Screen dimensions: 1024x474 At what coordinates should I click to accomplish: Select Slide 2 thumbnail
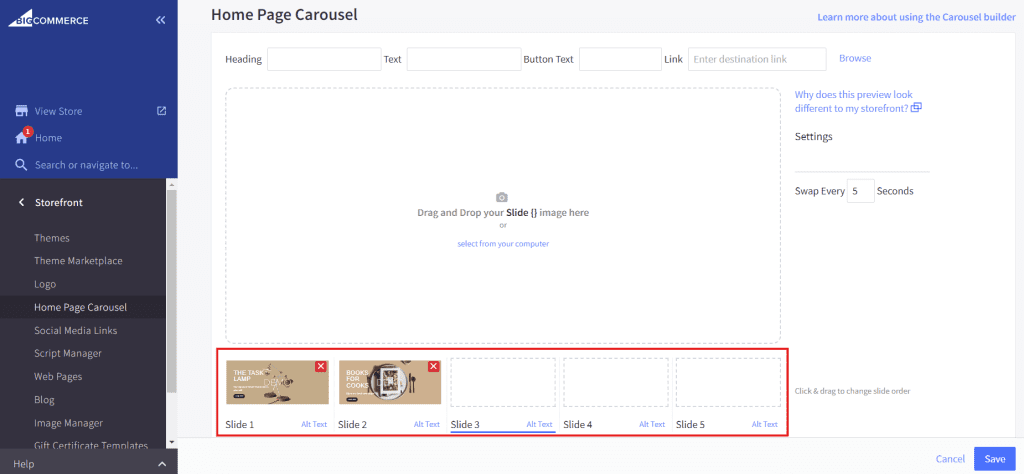[x=389, y=382]
